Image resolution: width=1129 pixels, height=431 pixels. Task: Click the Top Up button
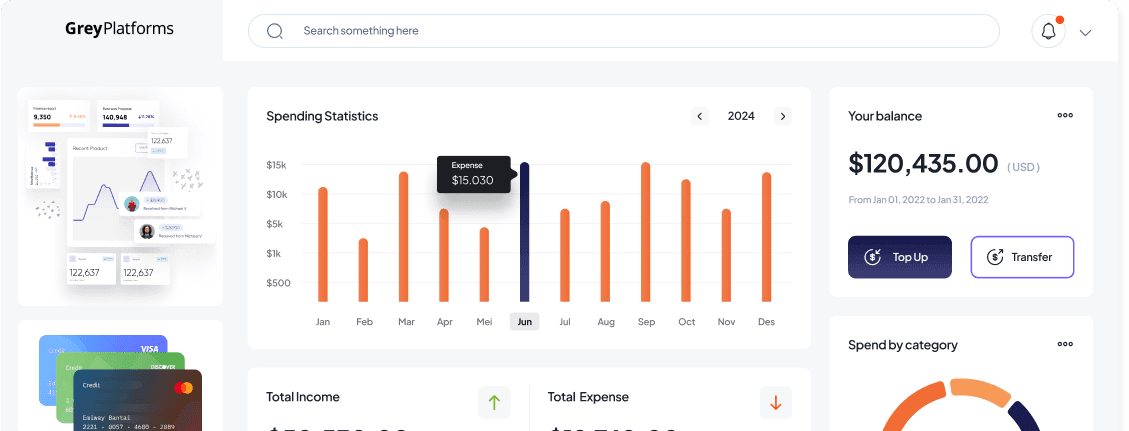click(x=900, y=257)
